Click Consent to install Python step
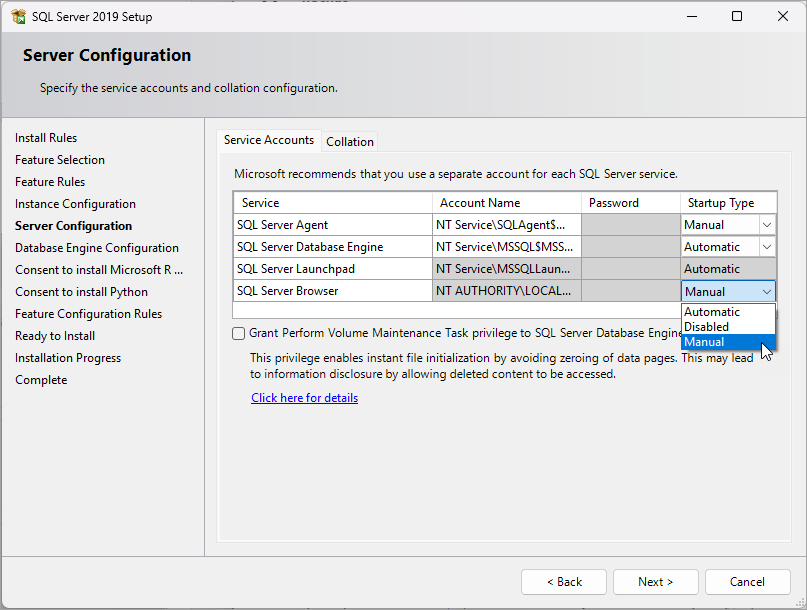807x610 pixels. (81, 292)
